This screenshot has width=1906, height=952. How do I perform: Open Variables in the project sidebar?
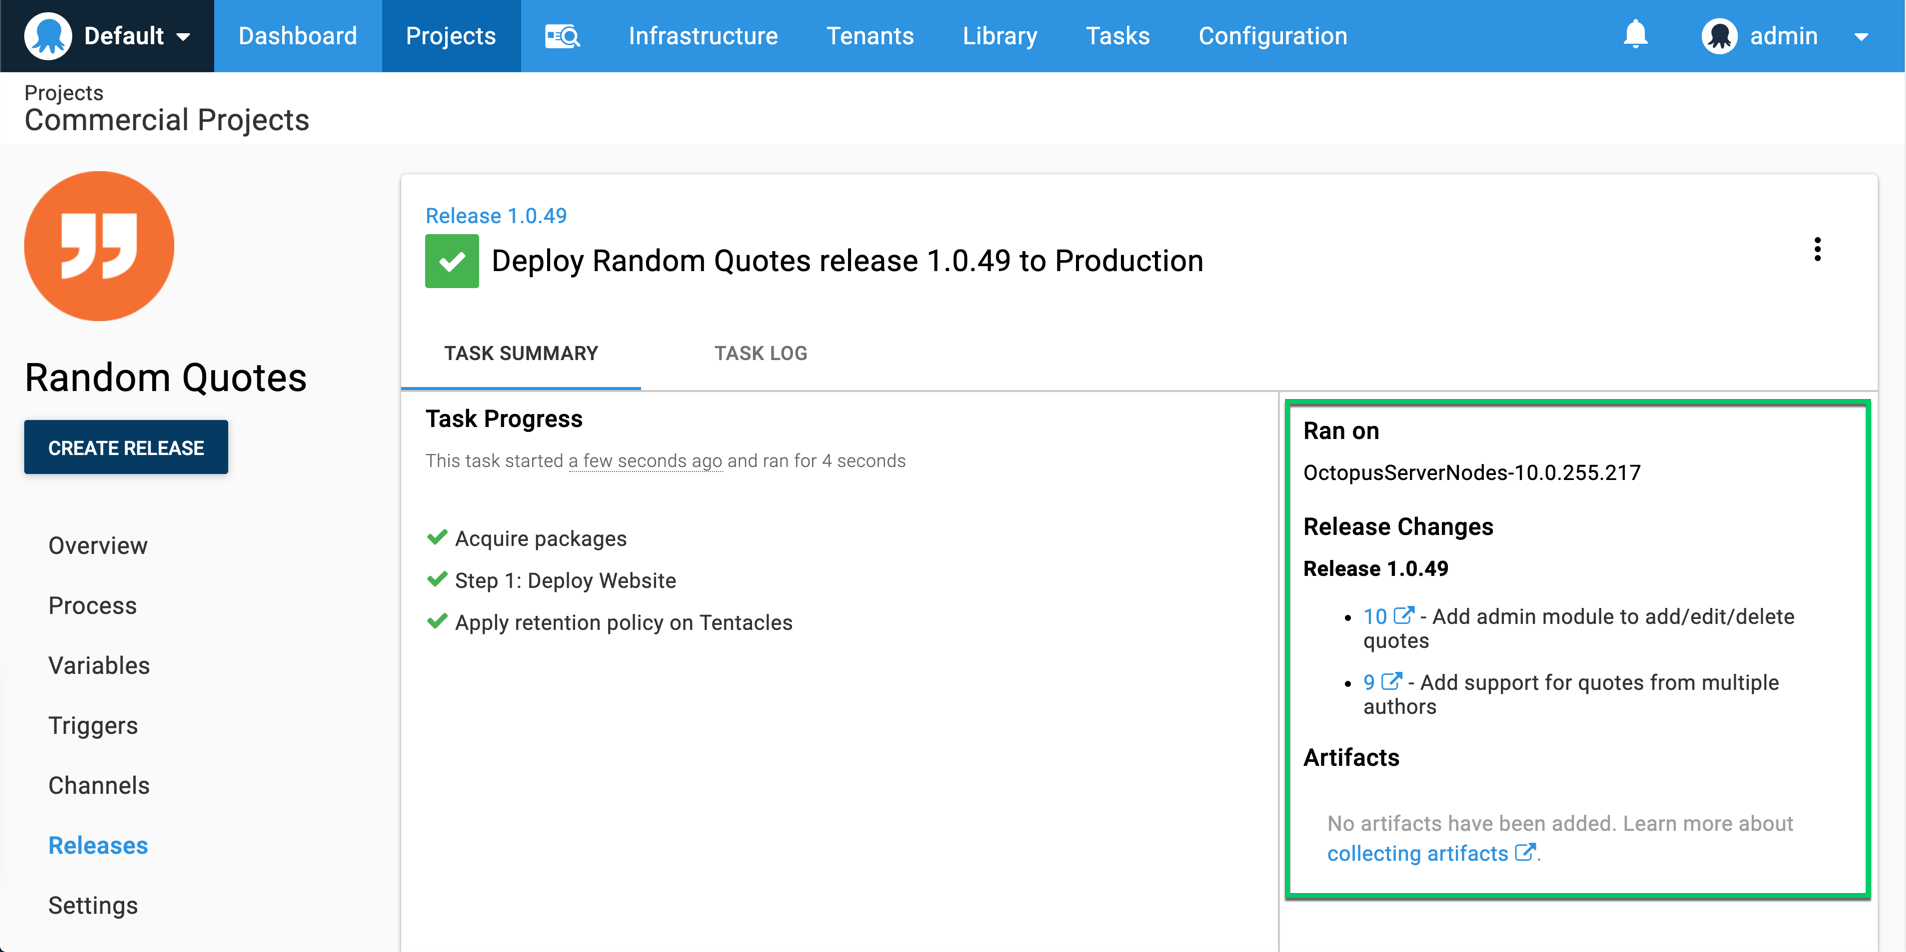click(x=98, y=664)
